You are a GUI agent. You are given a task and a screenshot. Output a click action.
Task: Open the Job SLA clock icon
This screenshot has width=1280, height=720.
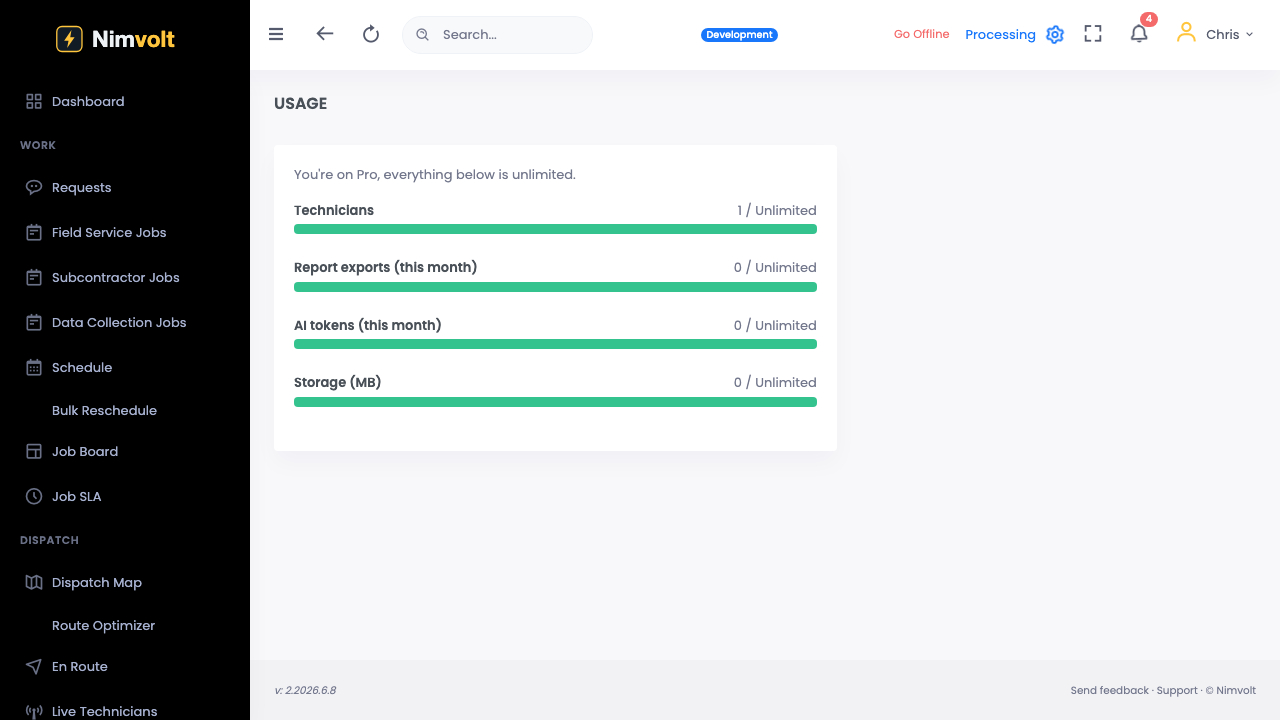pyautogui.click(x=34, y=496)
